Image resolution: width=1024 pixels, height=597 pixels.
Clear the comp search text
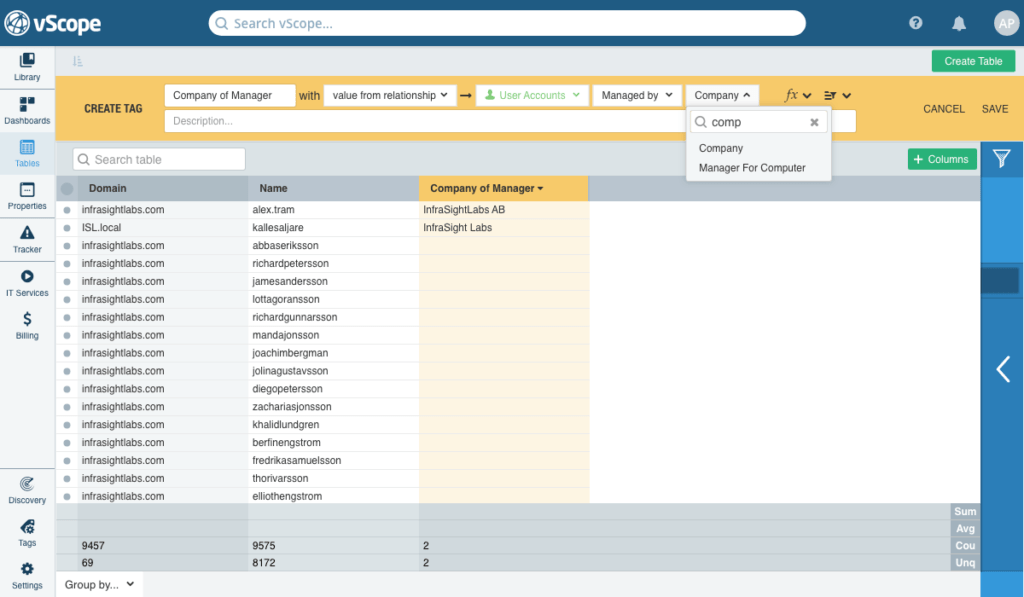point(814,122)
